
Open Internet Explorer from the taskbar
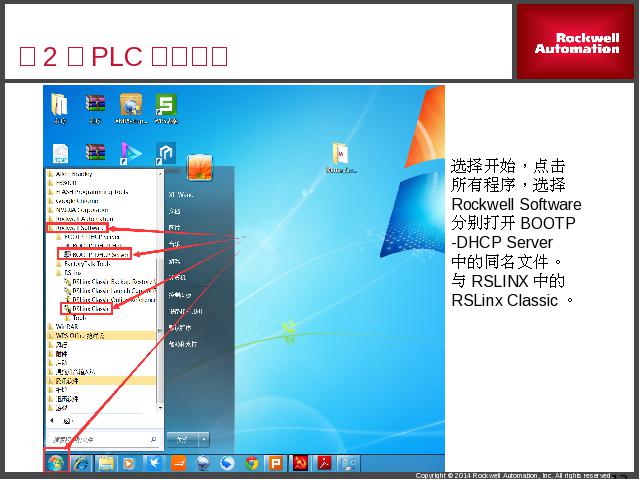click(81, 463)
